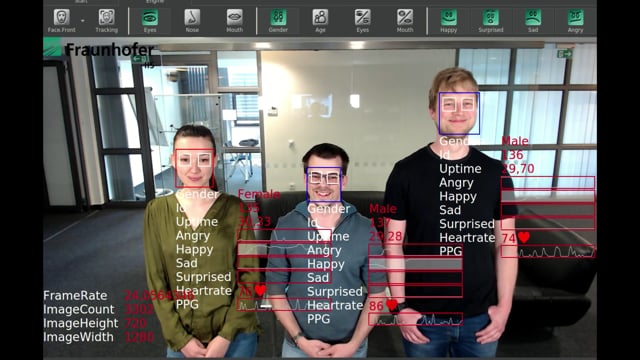Screen dimensions: 640x360
Task: Click the Female gender value
Action: [x=259, y=194]
